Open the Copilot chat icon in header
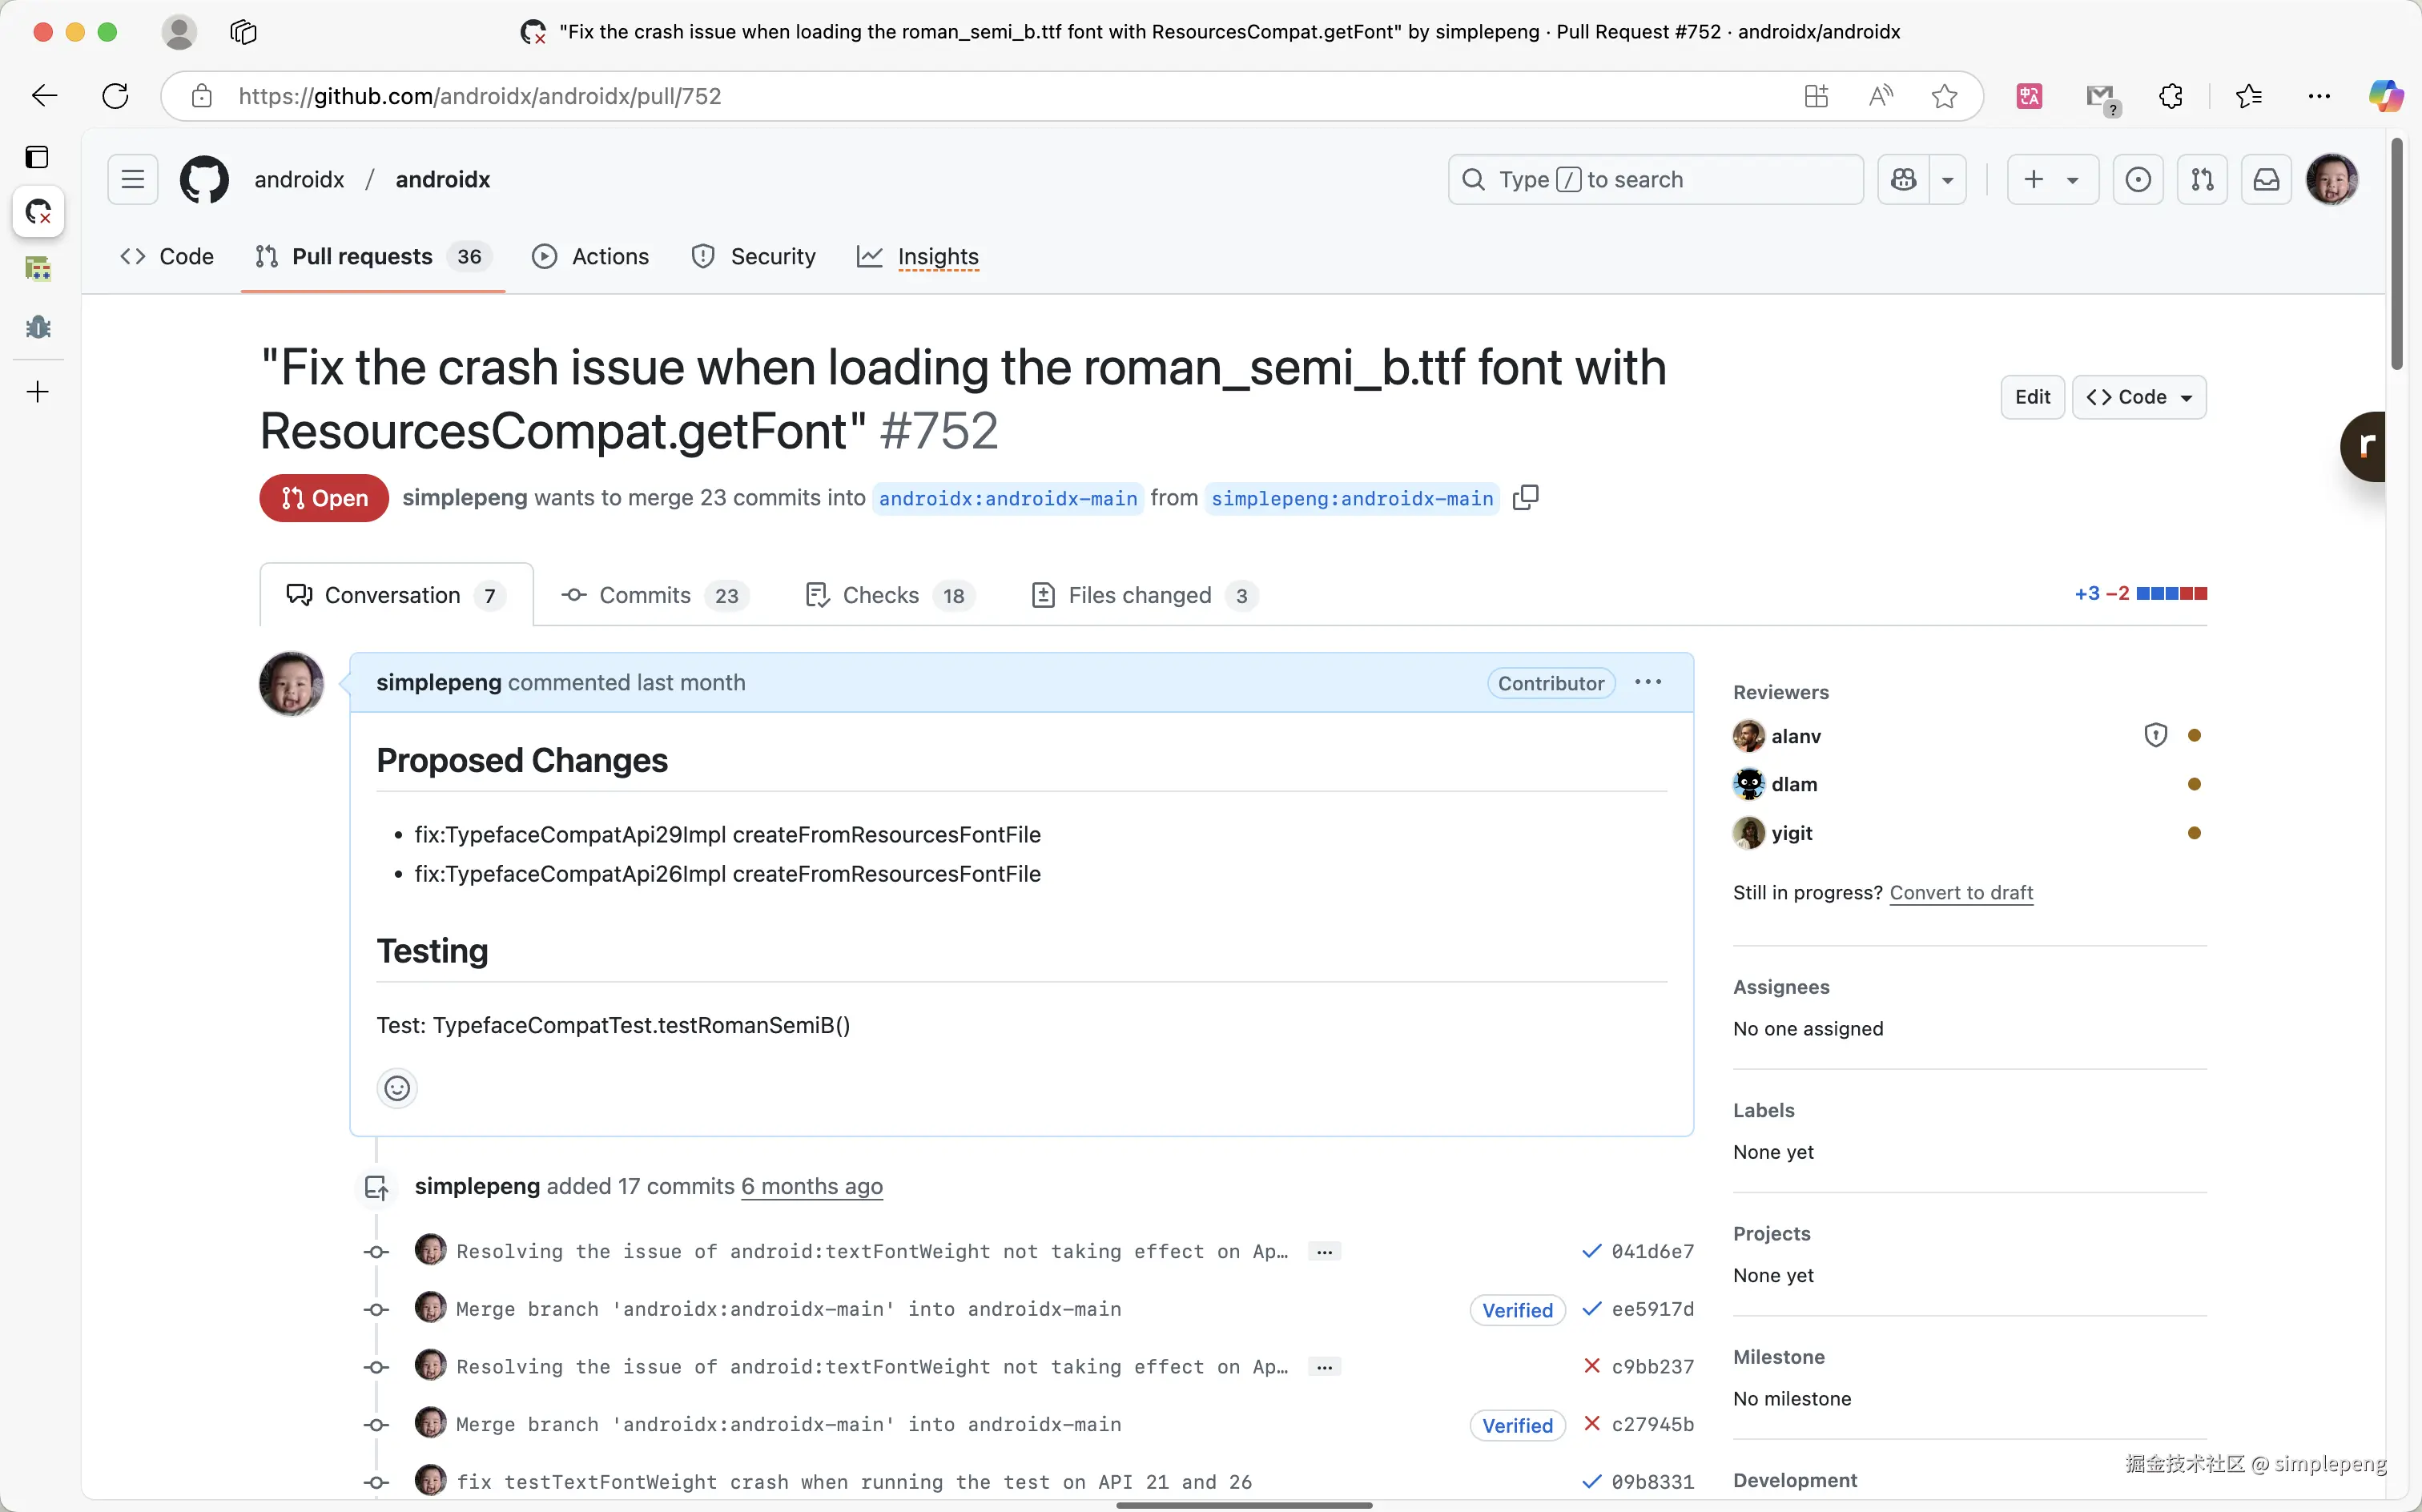 pos(1903,179)
